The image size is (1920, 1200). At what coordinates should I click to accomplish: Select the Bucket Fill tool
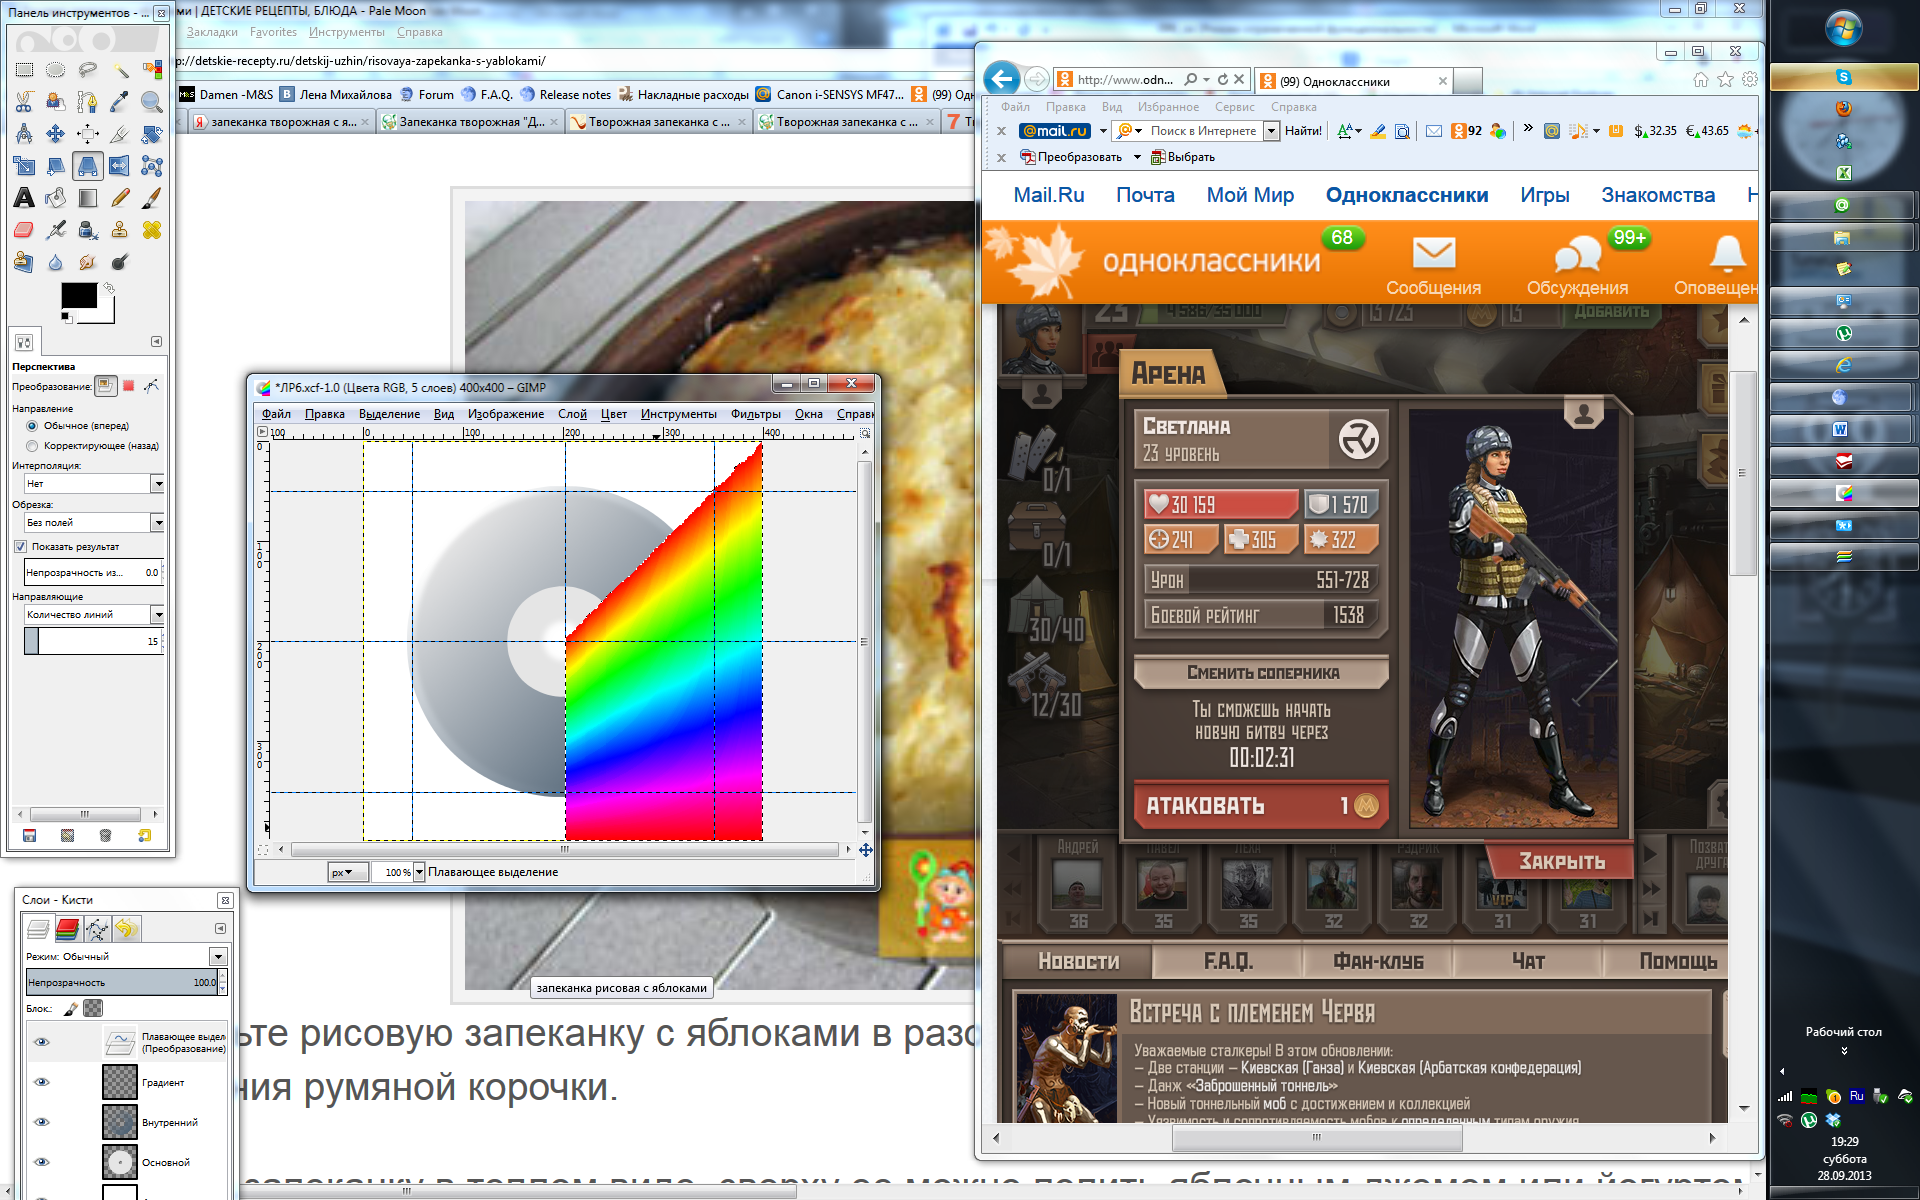tap(56, 198)
